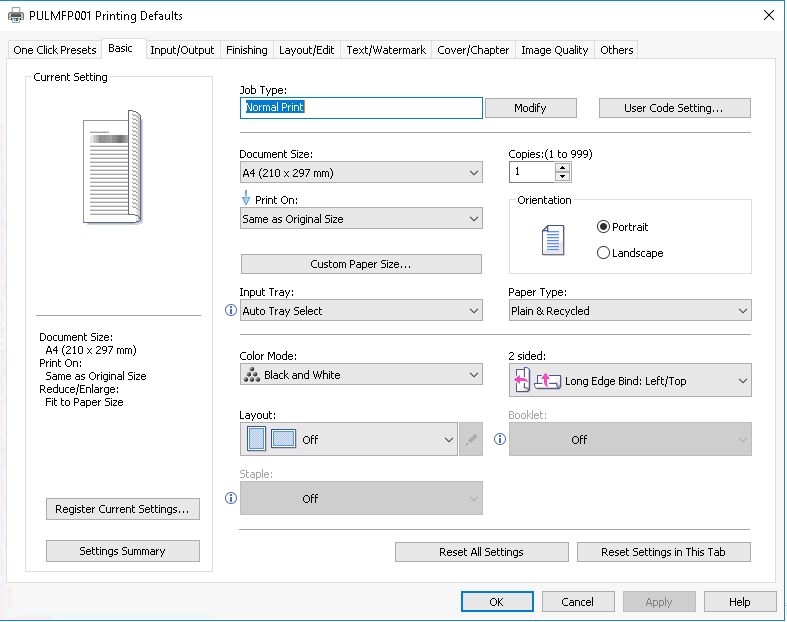Click the info icon beside Input Tray
Screen dimensions: 787x622
coord(231,310)
